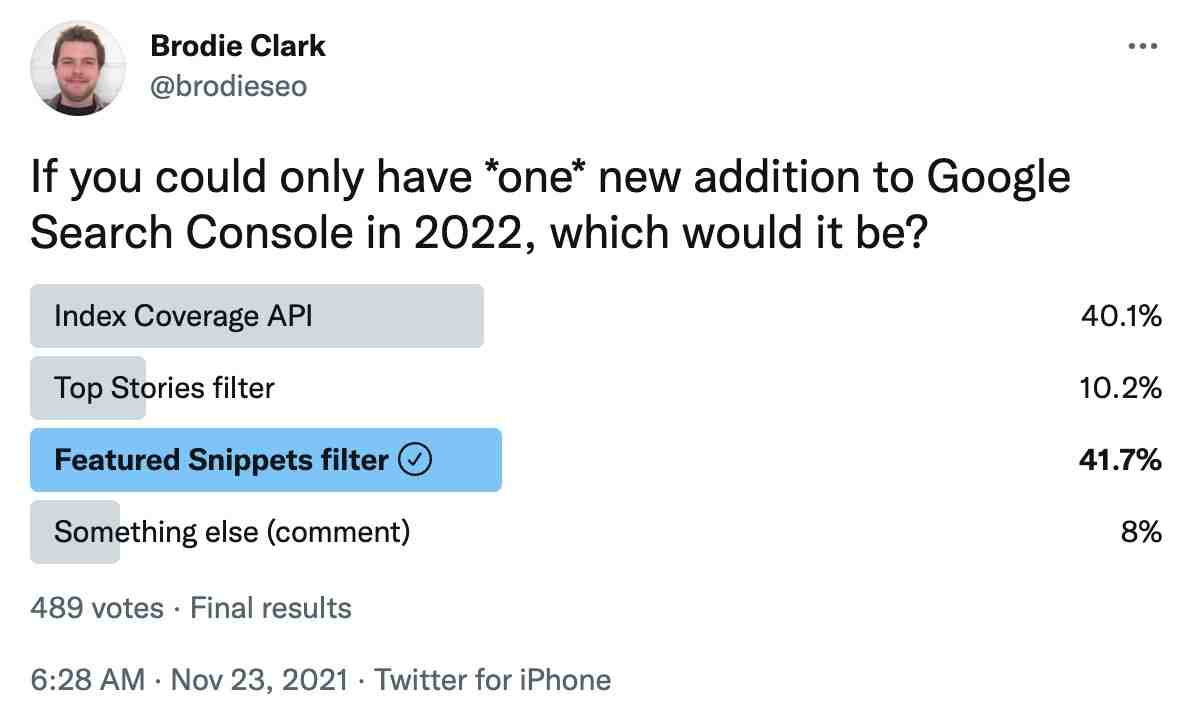Click the Brodie Clark display name
This screenshot has width=1180, height=712.
238,46
